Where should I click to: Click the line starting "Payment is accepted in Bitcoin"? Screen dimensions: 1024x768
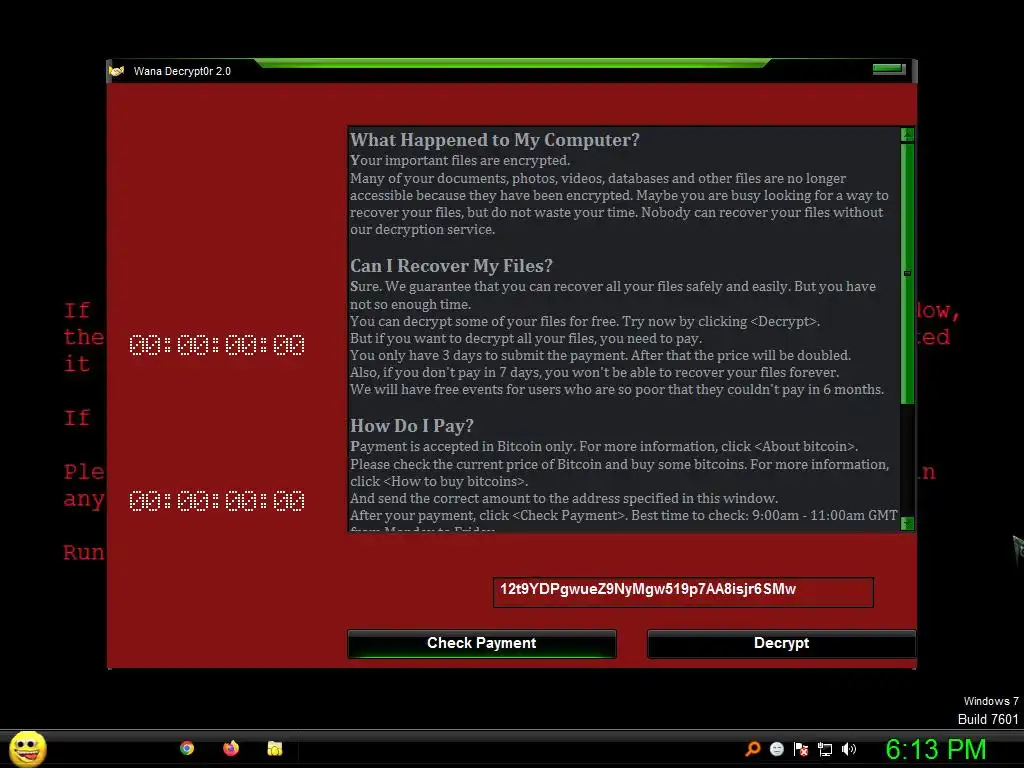(x=604, y=447)
